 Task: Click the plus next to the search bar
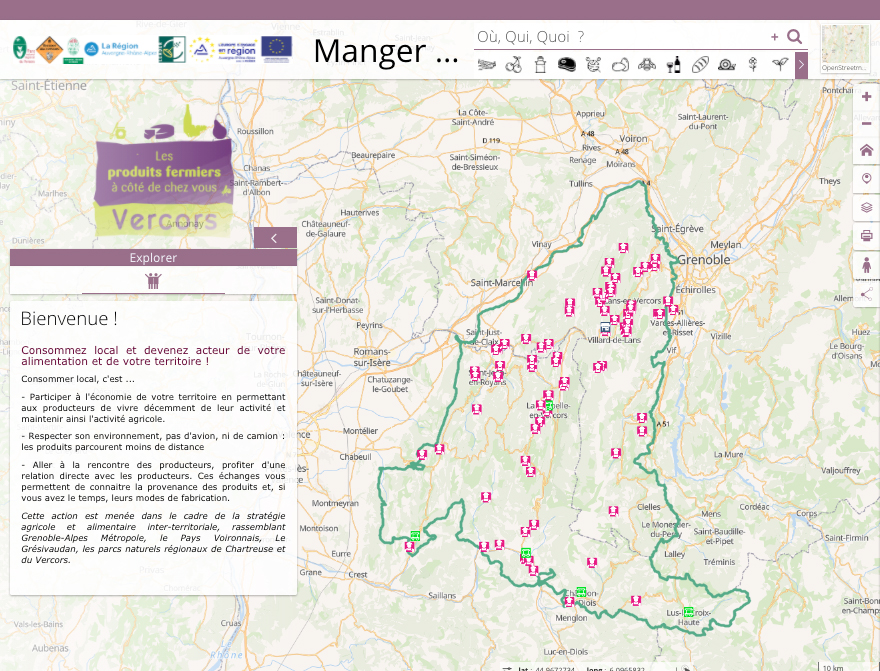(775, 35)
